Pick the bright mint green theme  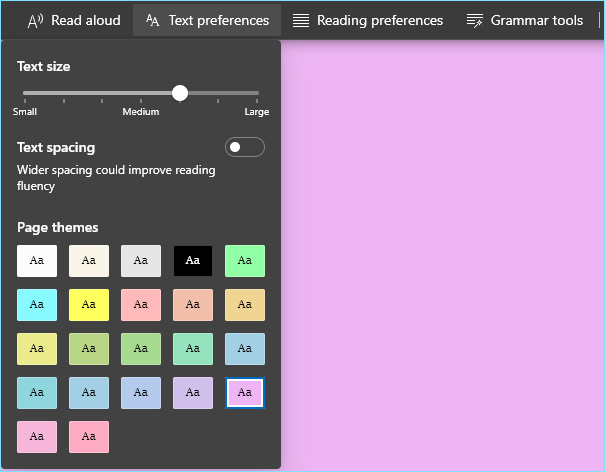[245, 261]
